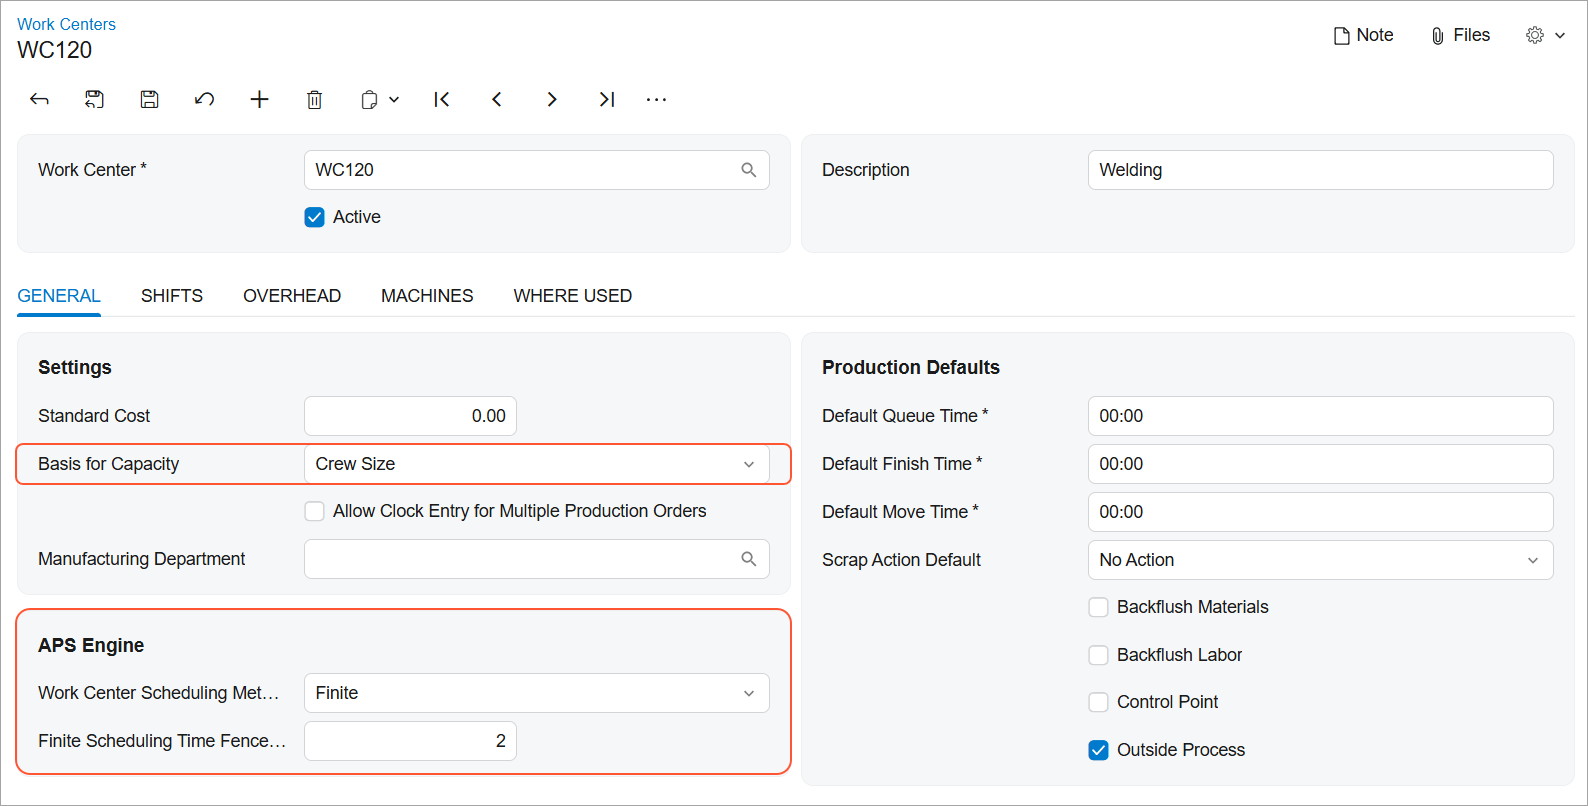The image size is (1588, 806).
Task: Check the Backflush Materials checkbox
Action: (x=1099, y=607)
